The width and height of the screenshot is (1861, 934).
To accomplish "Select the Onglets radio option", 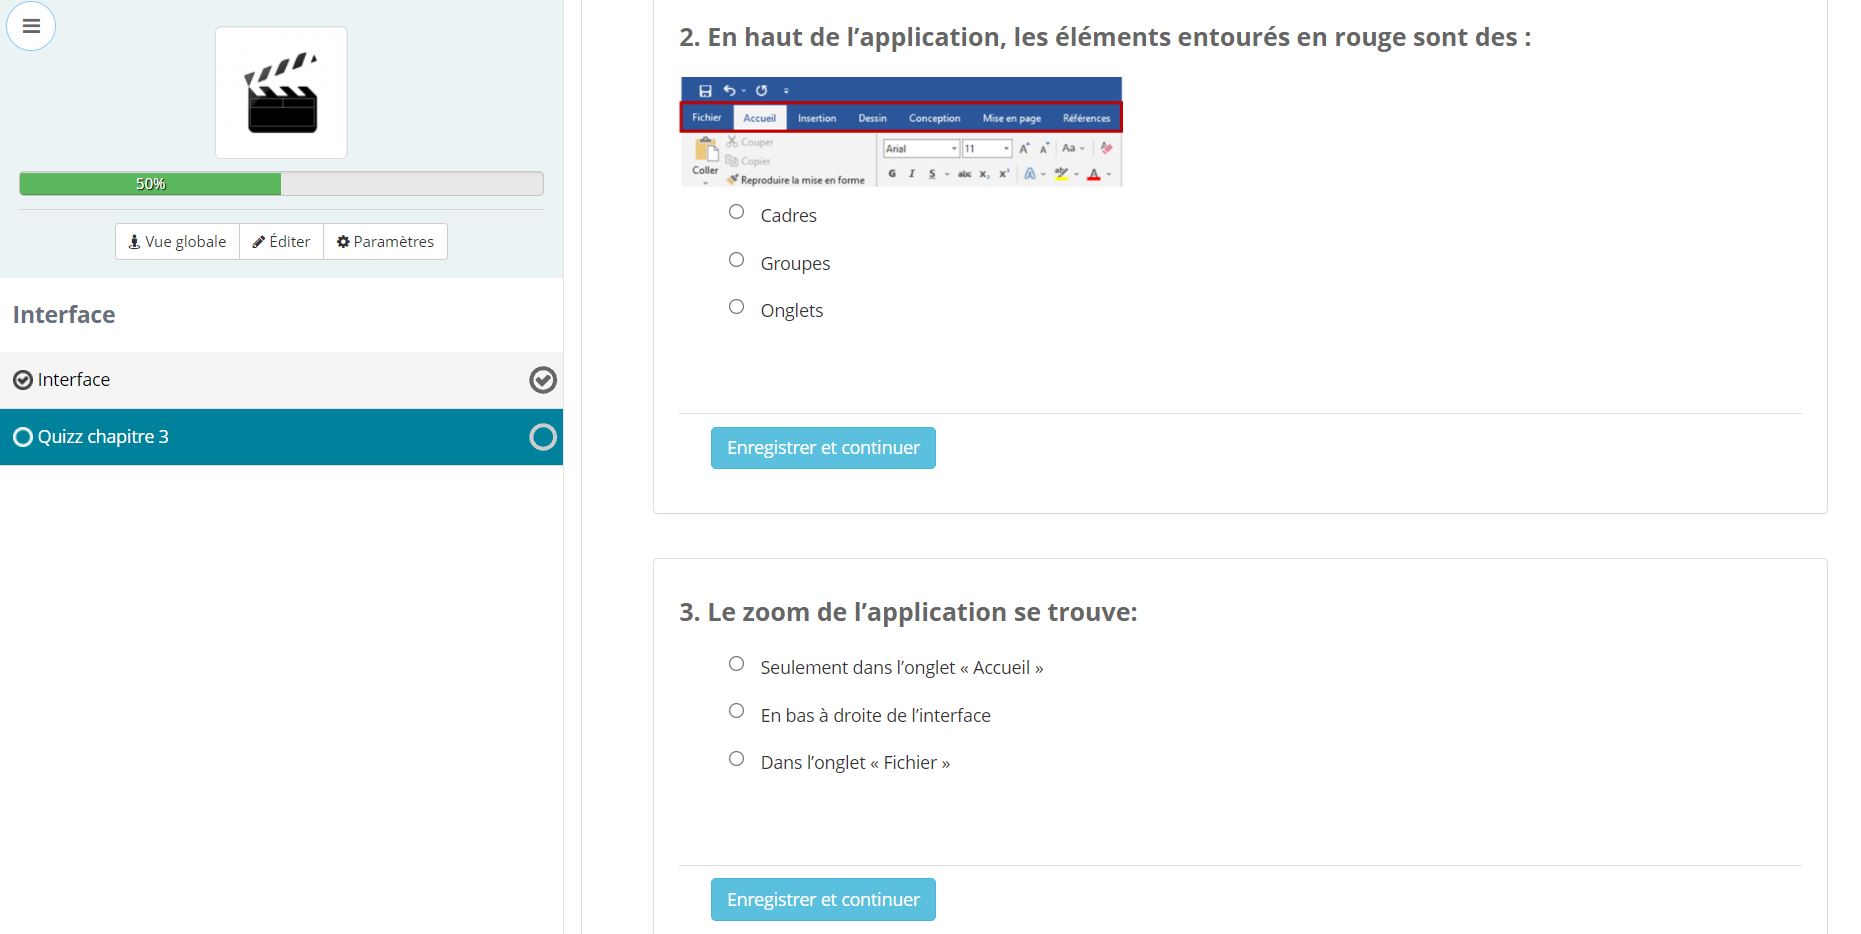I will 736,306.
